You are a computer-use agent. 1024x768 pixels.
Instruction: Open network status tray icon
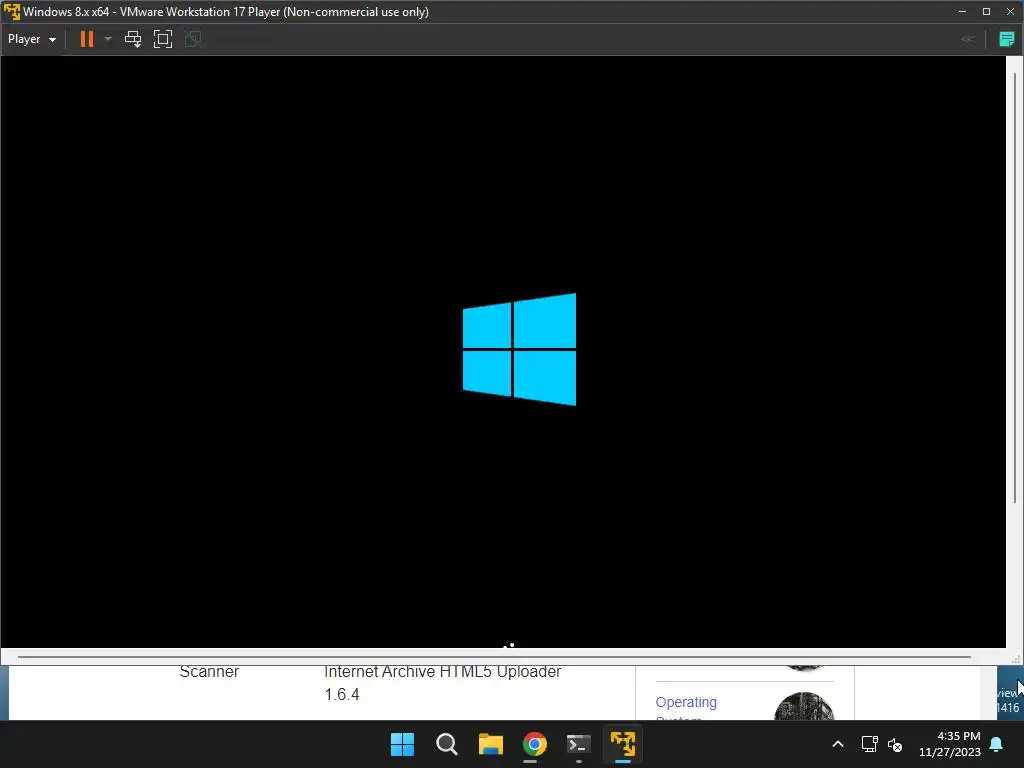pos(869,744)
